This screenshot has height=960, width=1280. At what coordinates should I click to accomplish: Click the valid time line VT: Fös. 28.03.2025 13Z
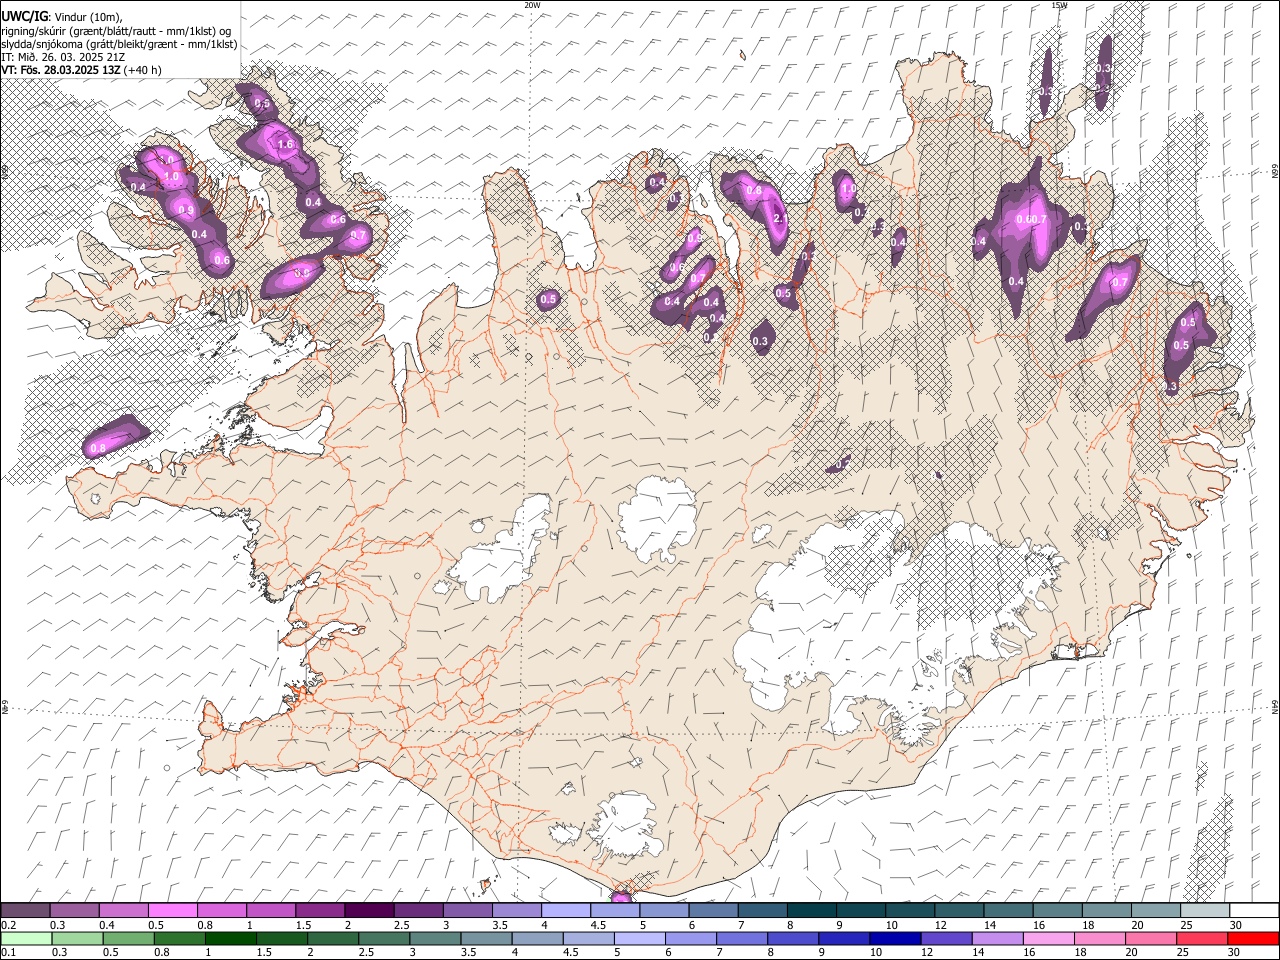click(62, 70)
